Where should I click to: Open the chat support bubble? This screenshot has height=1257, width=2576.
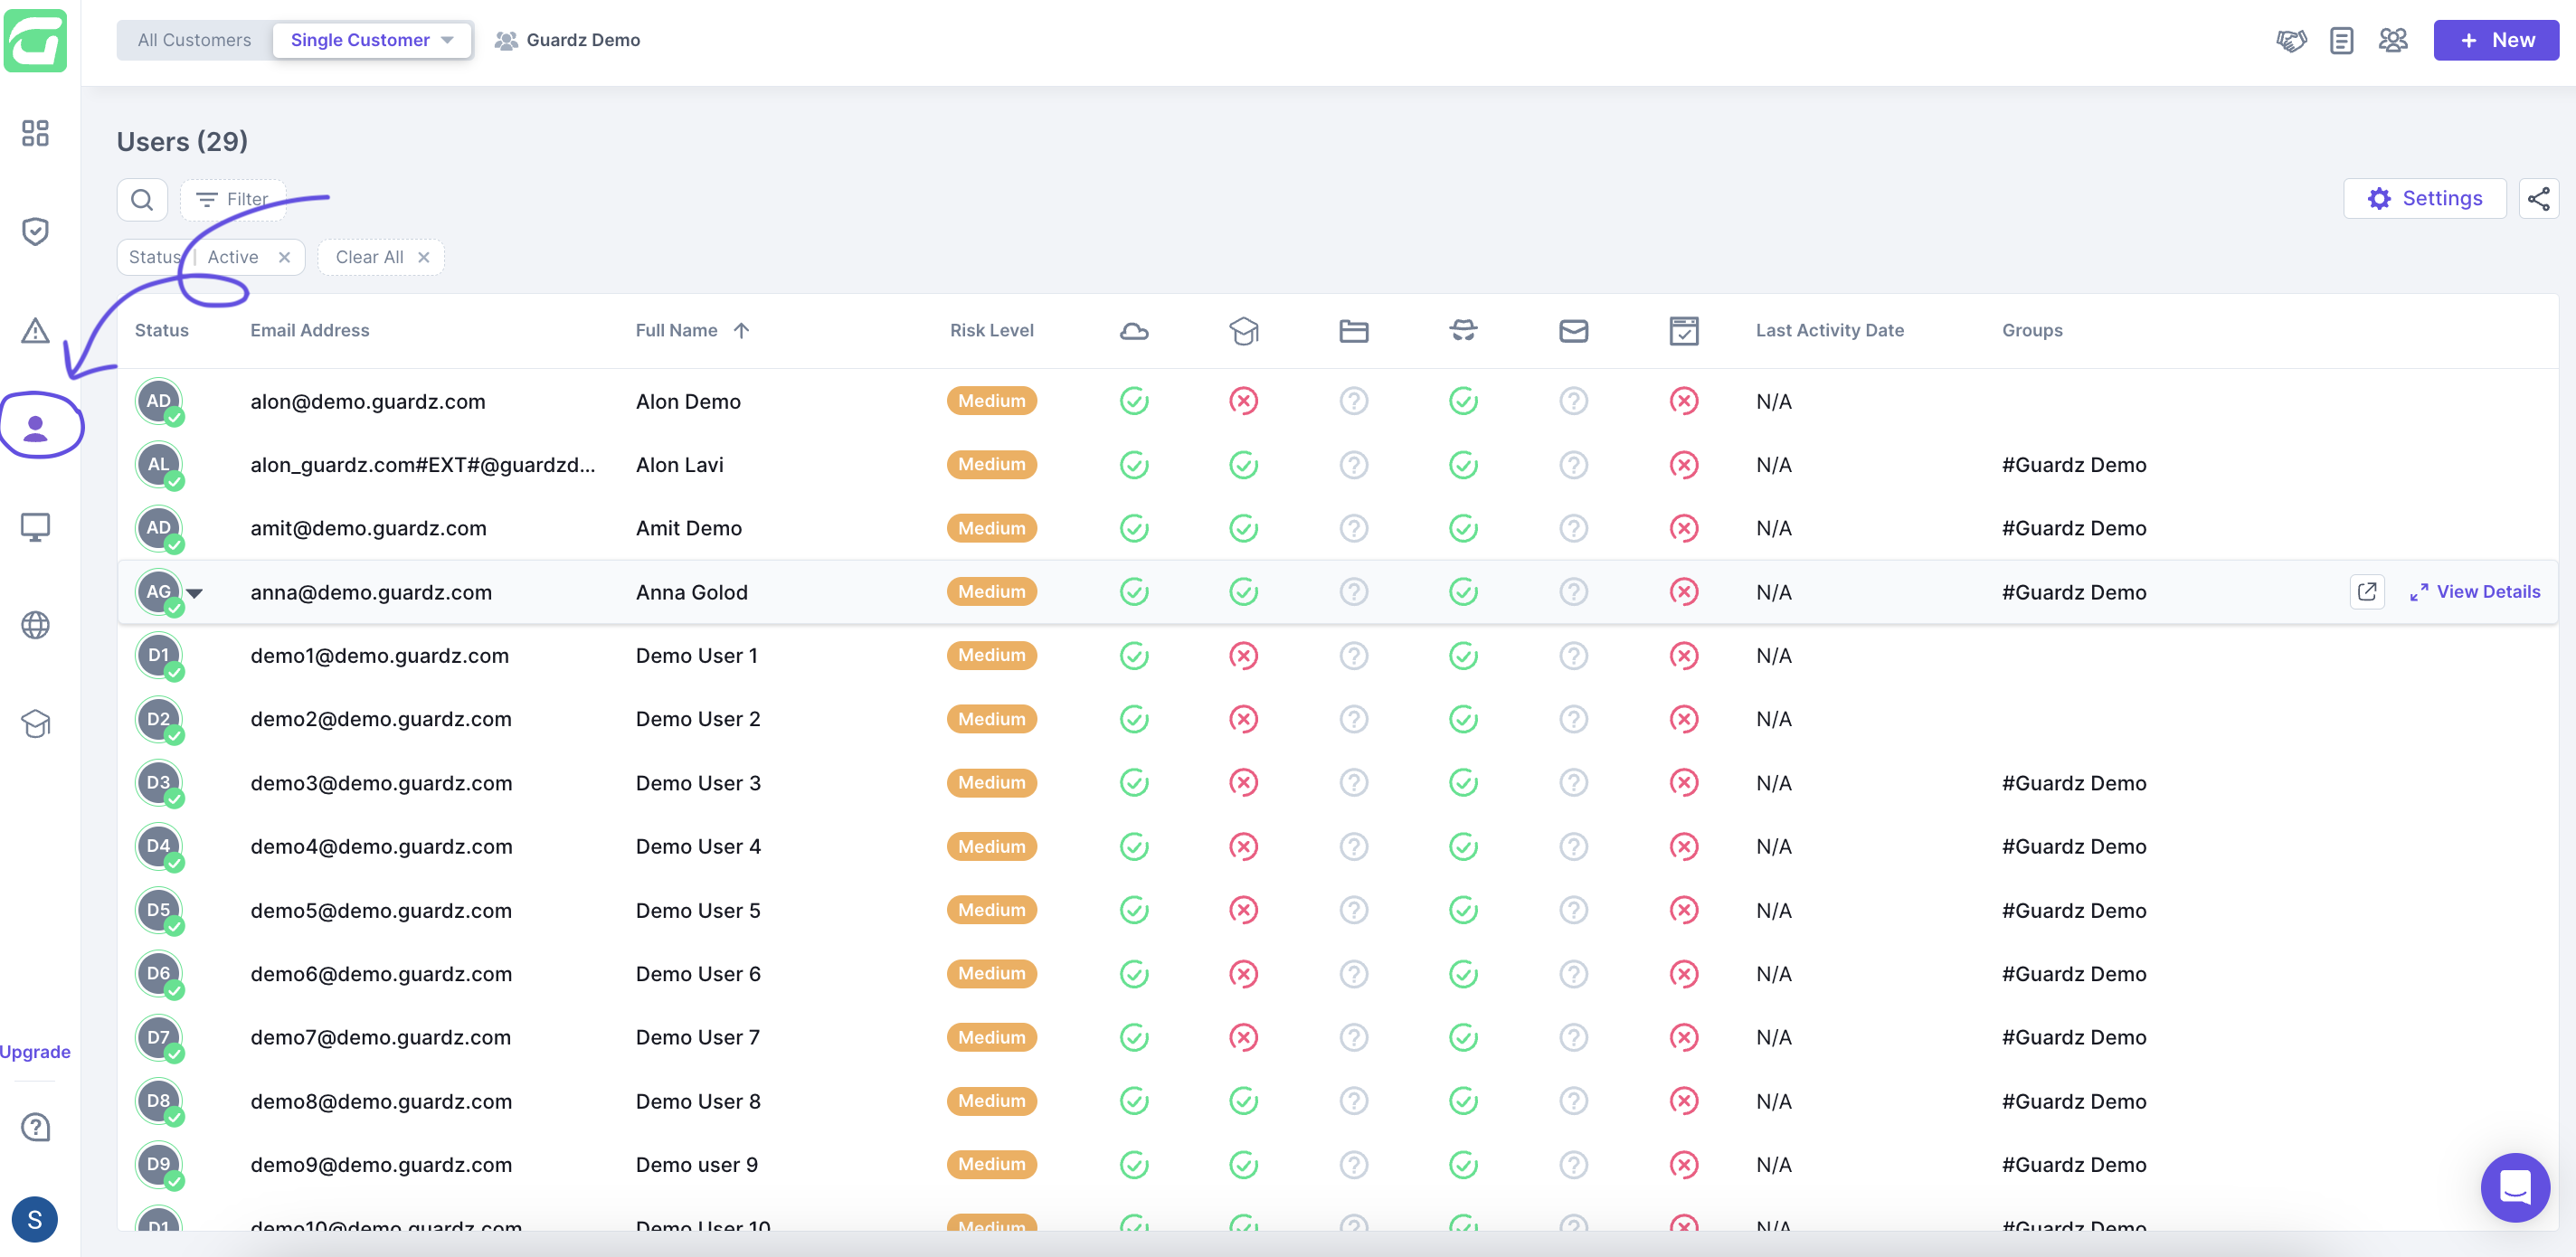pyautogui.click(x=2514, y=1187)
